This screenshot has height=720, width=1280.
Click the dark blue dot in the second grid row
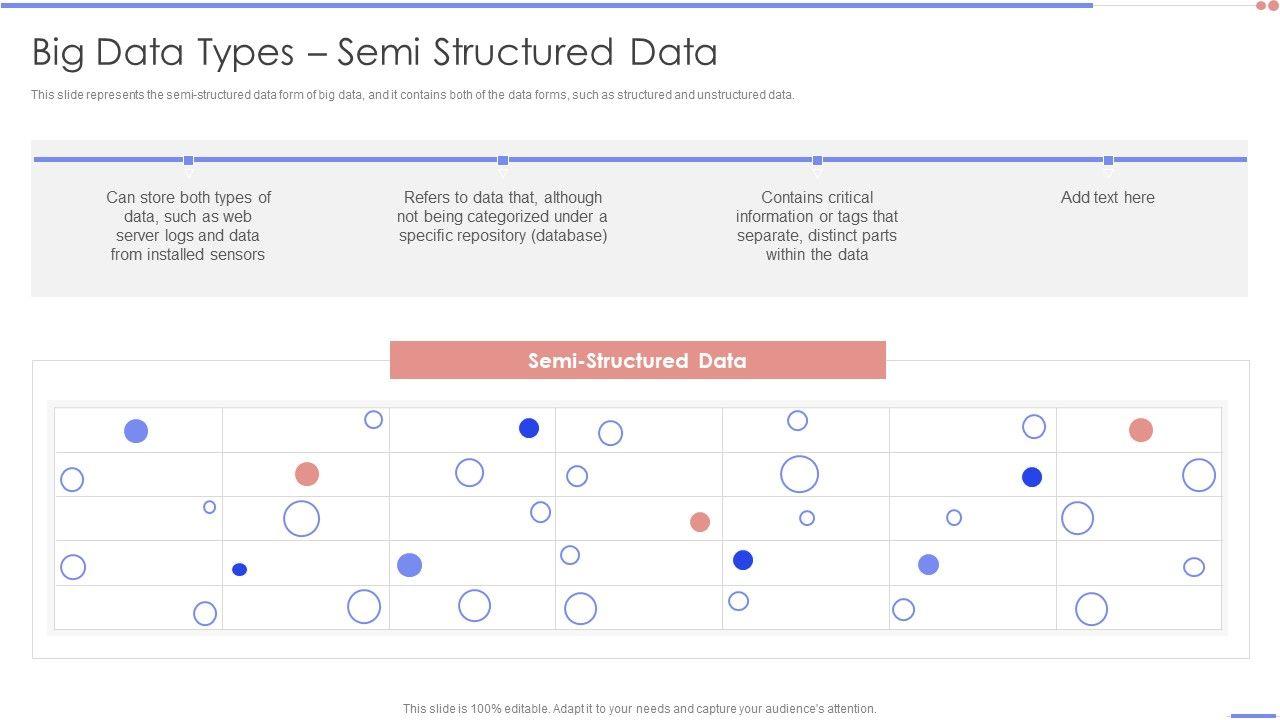click(x=1032, y=477)
